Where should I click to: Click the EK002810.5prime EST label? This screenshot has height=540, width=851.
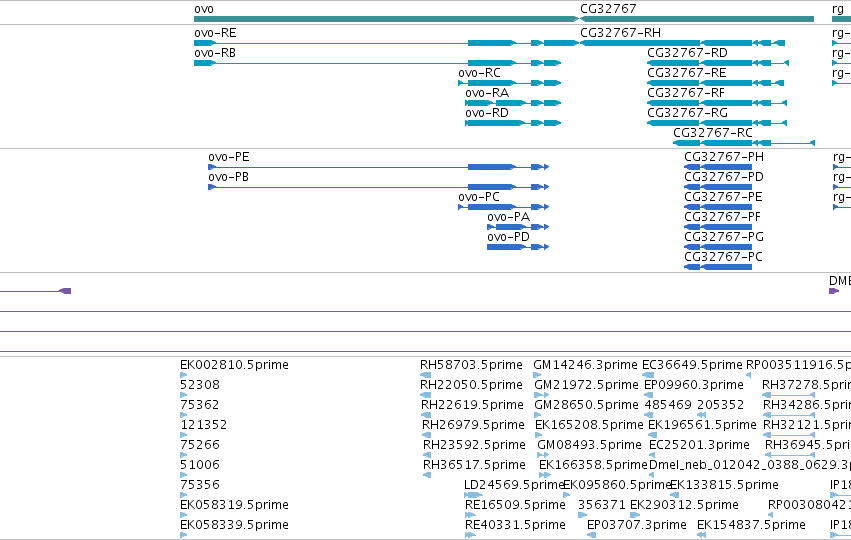(234, 365)
